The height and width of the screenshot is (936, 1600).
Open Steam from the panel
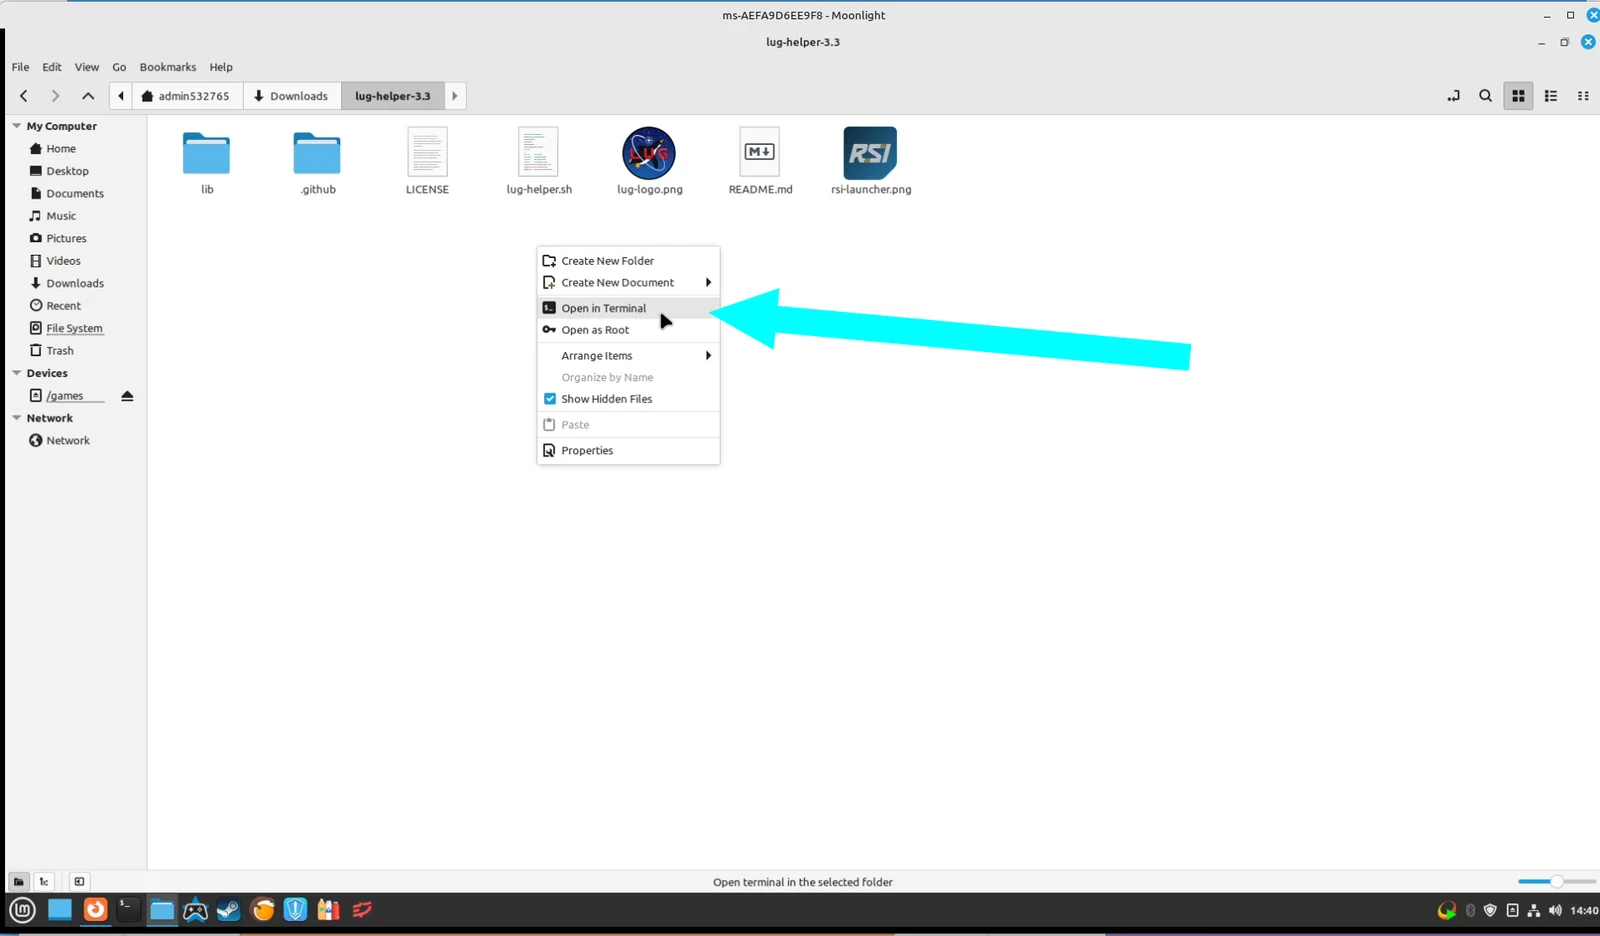click(229, 910)
